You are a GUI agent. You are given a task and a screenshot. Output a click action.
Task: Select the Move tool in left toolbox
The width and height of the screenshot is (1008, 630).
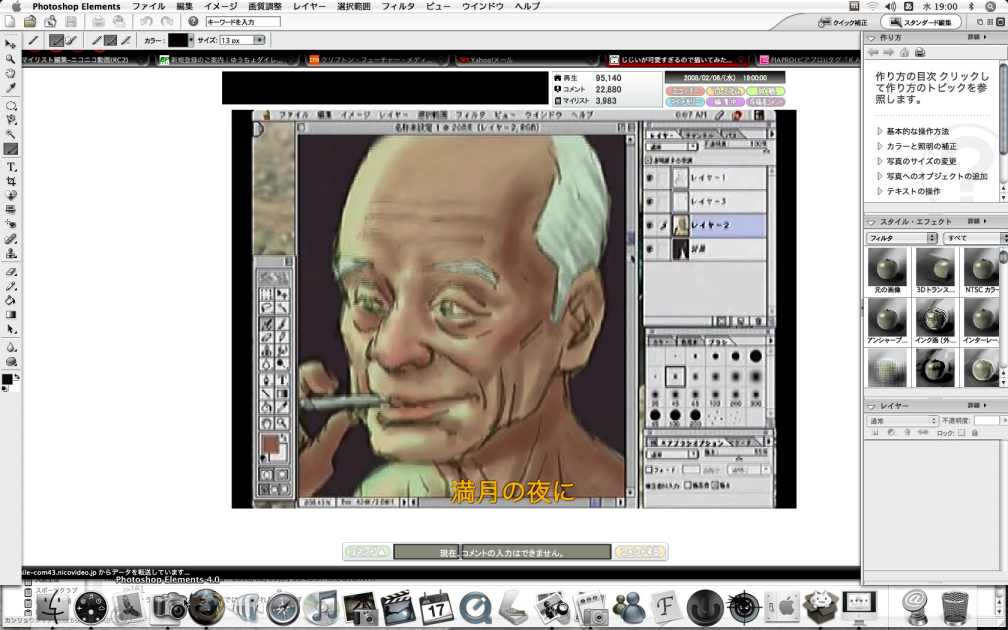coord(10,44)
